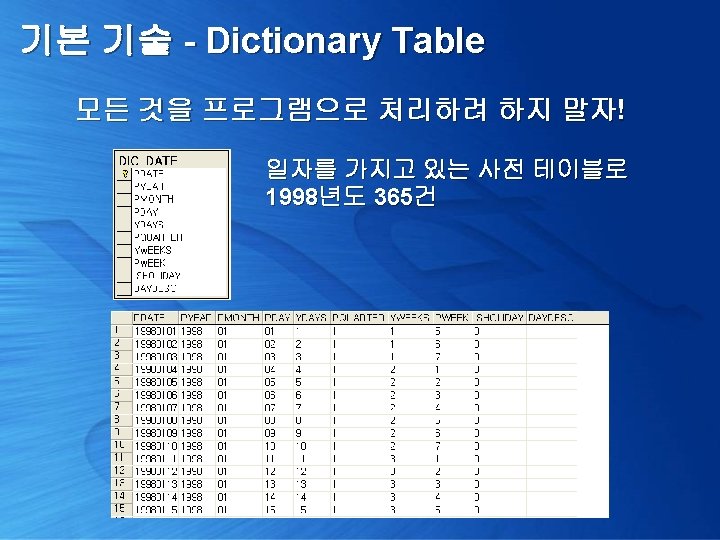Click the PDATE cell 19980109

(155, 433)
